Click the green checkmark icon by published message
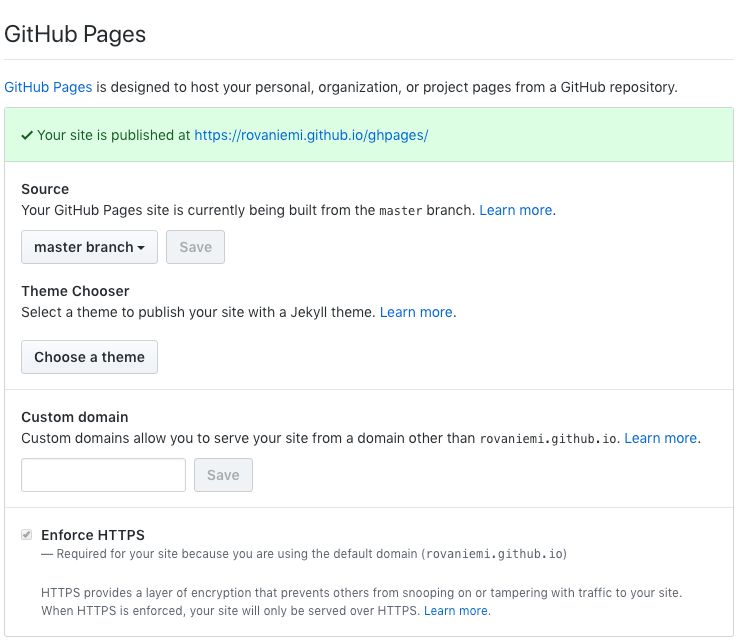 click(27, 135)
